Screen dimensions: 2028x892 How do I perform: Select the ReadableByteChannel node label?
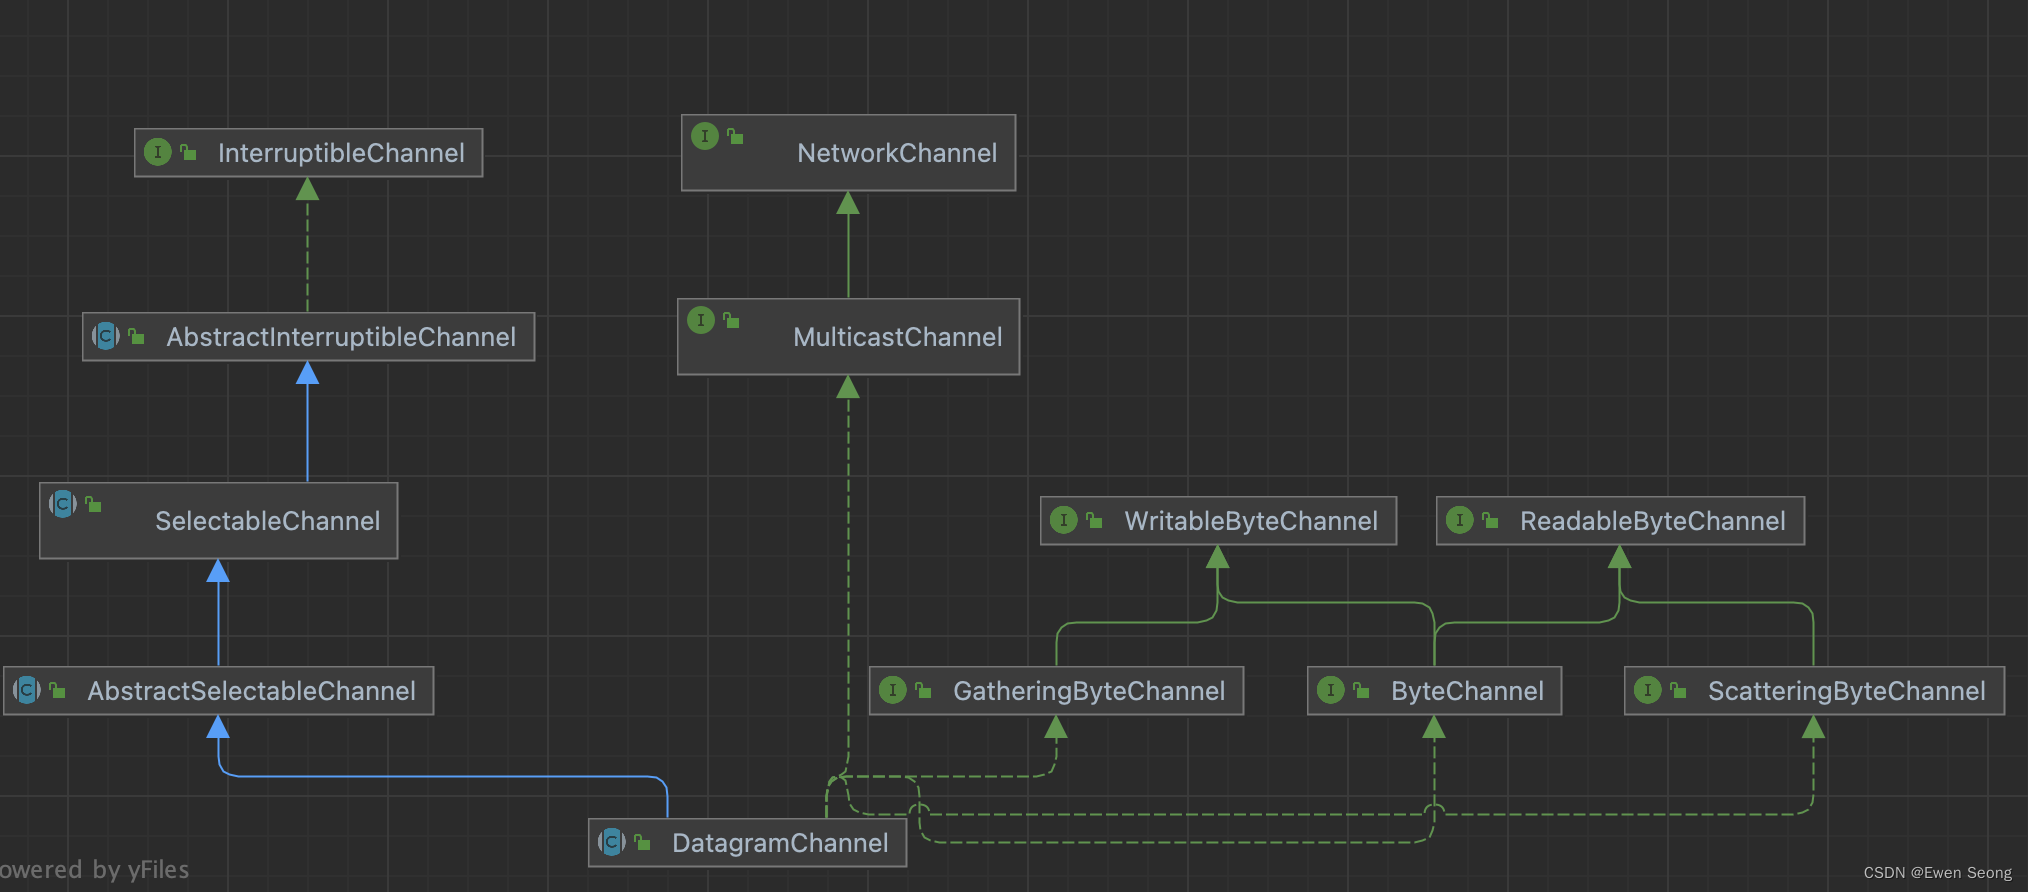point(1652,521)
